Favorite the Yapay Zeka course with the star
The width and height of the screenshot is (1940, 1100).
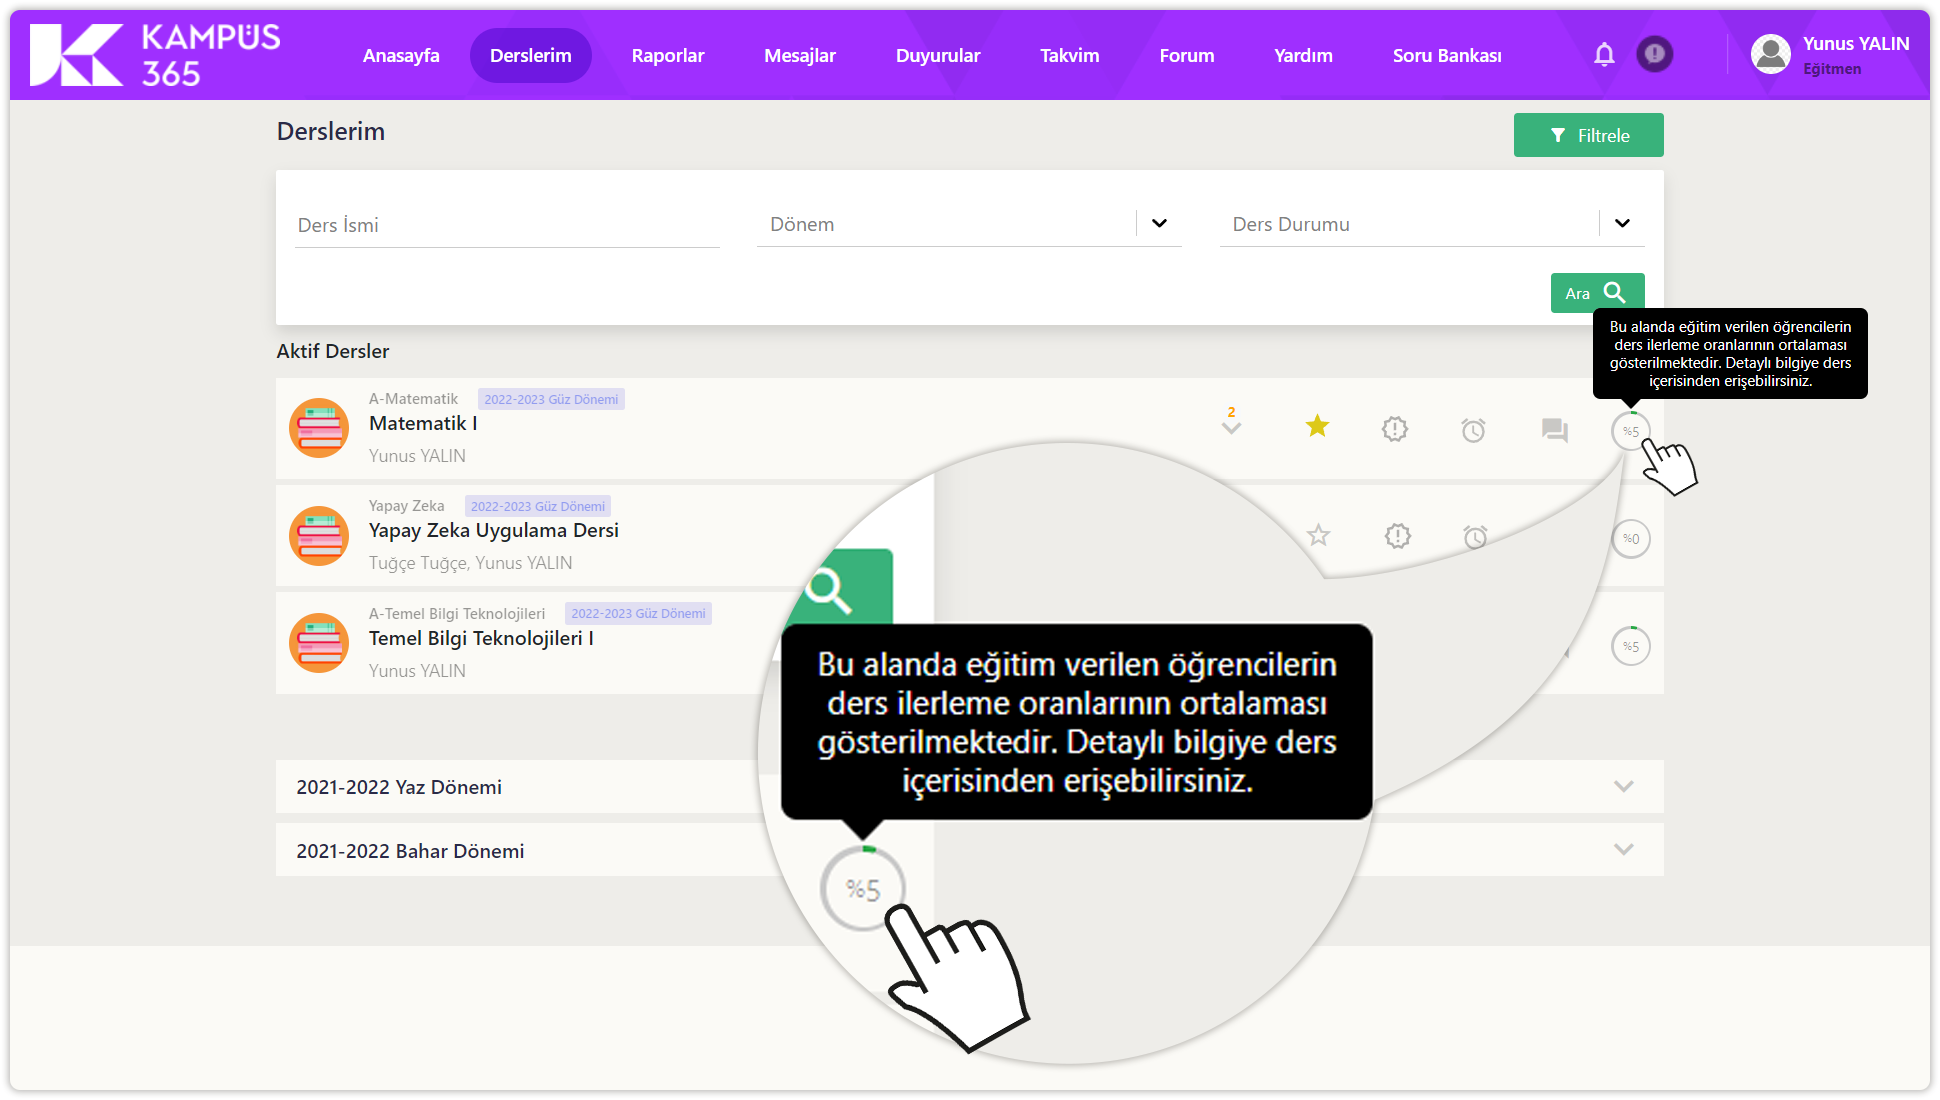click(1319, 536)
